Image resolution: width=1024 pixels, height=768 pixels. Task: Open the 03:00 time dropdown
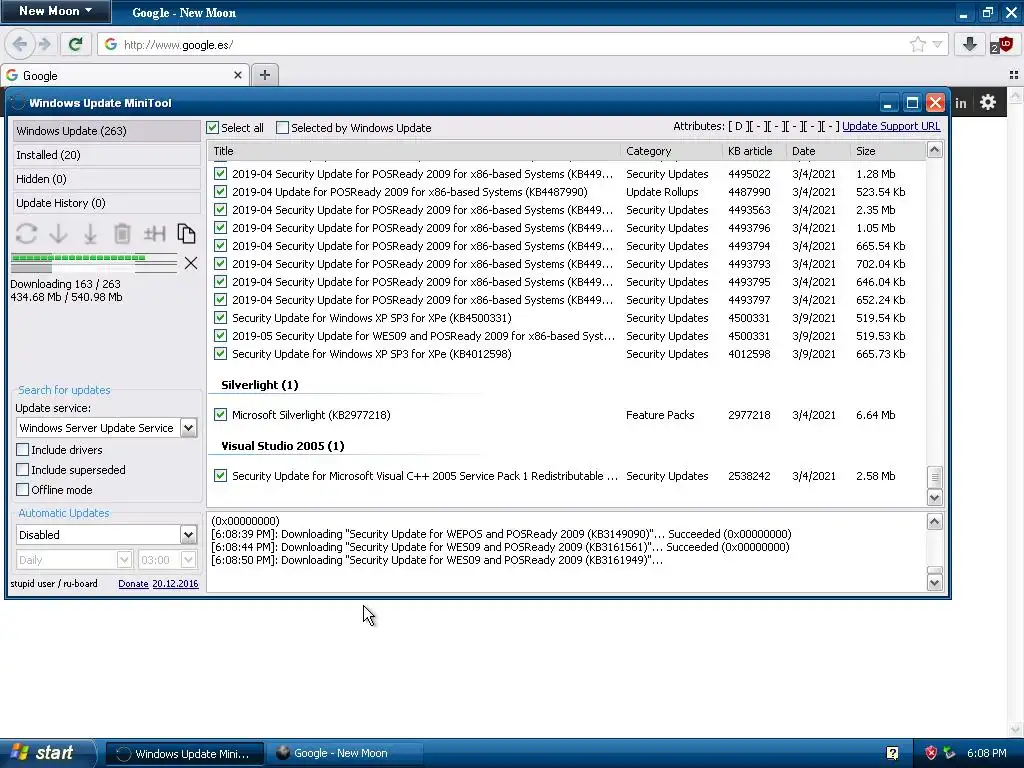[188, 560]
